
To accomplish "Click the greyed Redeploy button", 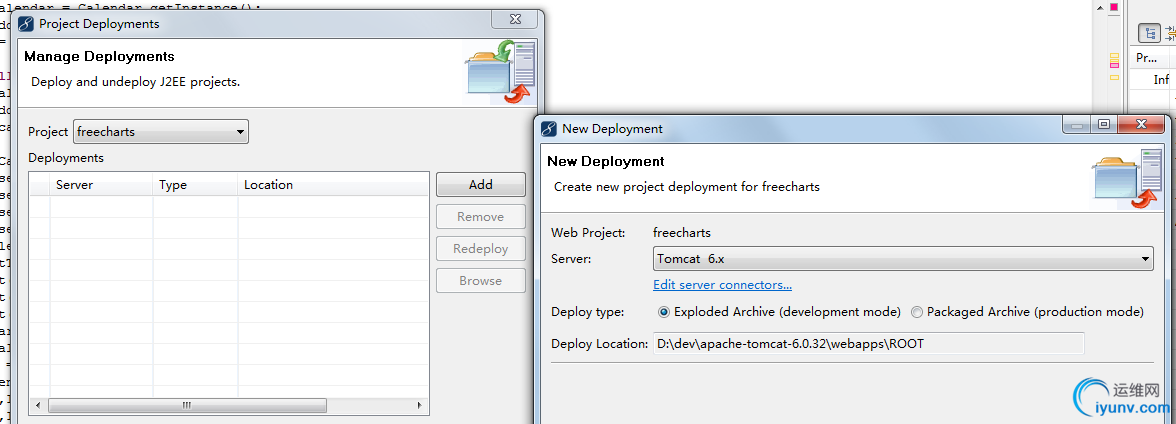I will click(x=481, y=249).
